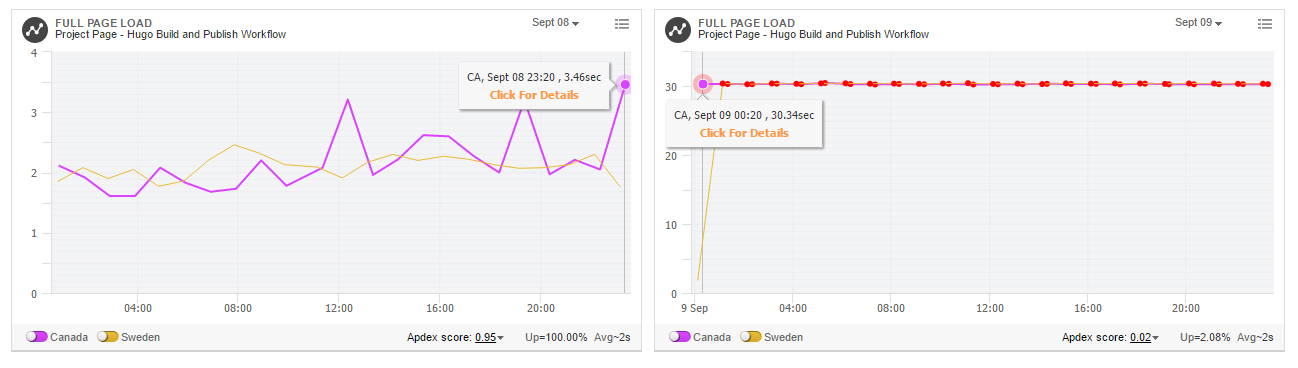Expand Apdex score 0.95 dropdown
The height and width of the screenshot is (368, 1298).
tap(490, 337)
